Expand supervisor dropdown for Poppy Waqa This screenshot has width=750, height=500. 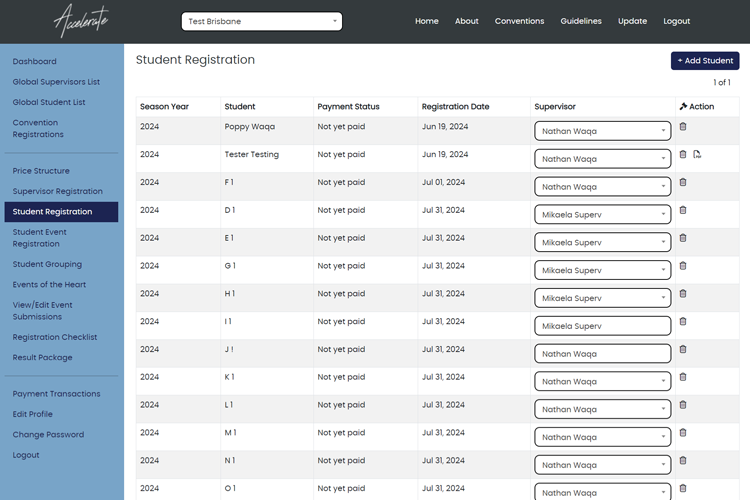click(x=602, y=131)
